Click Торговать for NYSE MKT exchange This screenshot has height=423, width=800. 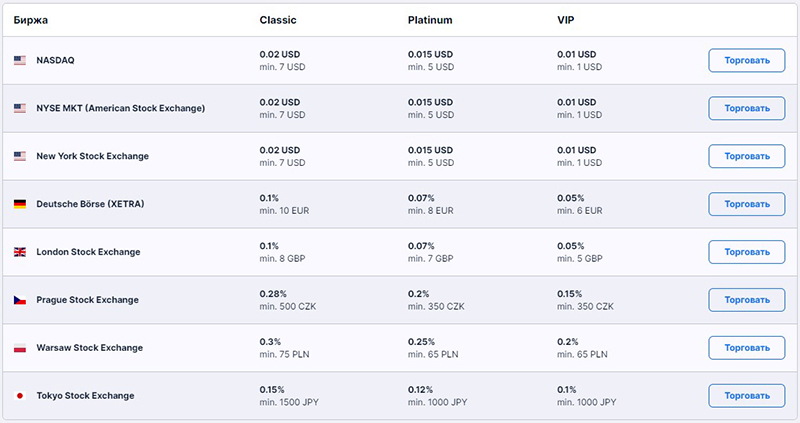[x=746, y=108]
